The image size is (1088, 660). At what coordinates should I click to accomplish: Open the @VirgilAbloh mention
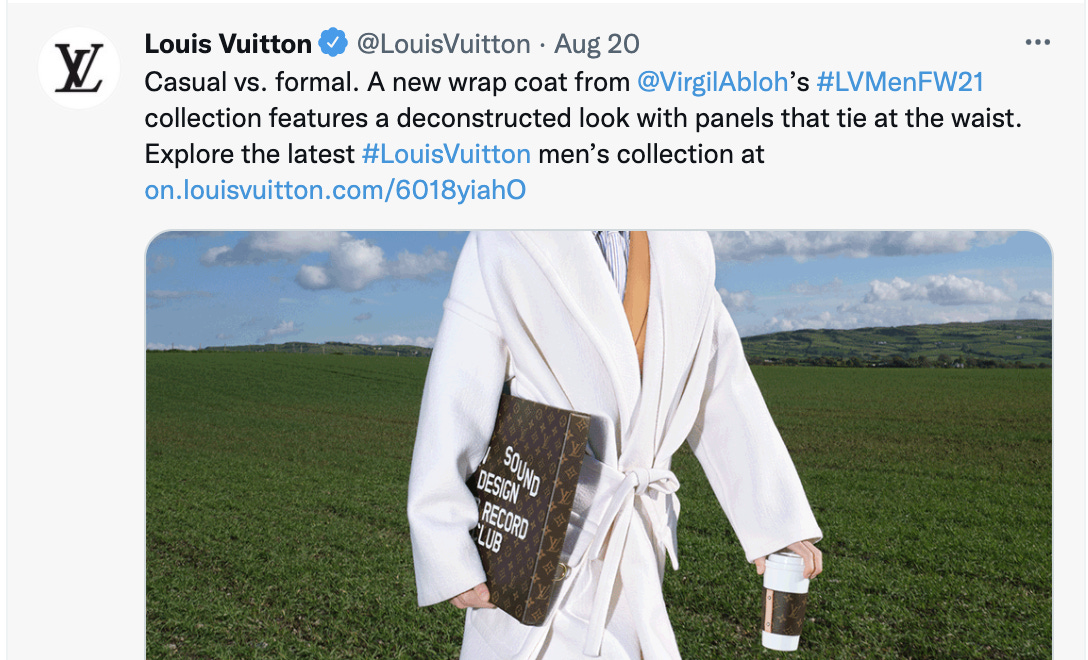click(x=712, y=82)
